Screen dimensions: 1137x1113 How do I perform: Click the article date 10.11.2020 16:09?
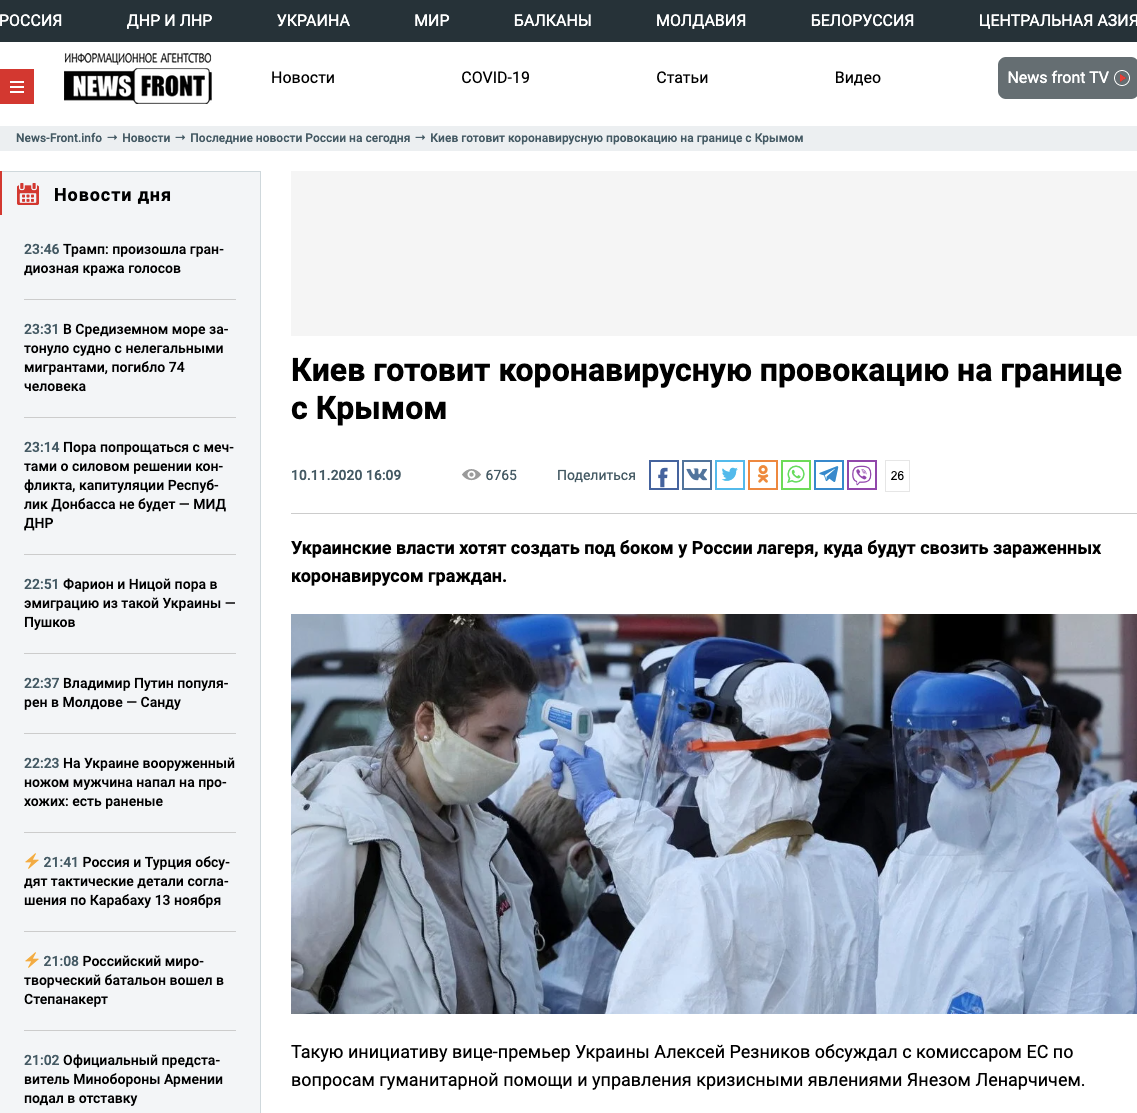tap(346, 475)
